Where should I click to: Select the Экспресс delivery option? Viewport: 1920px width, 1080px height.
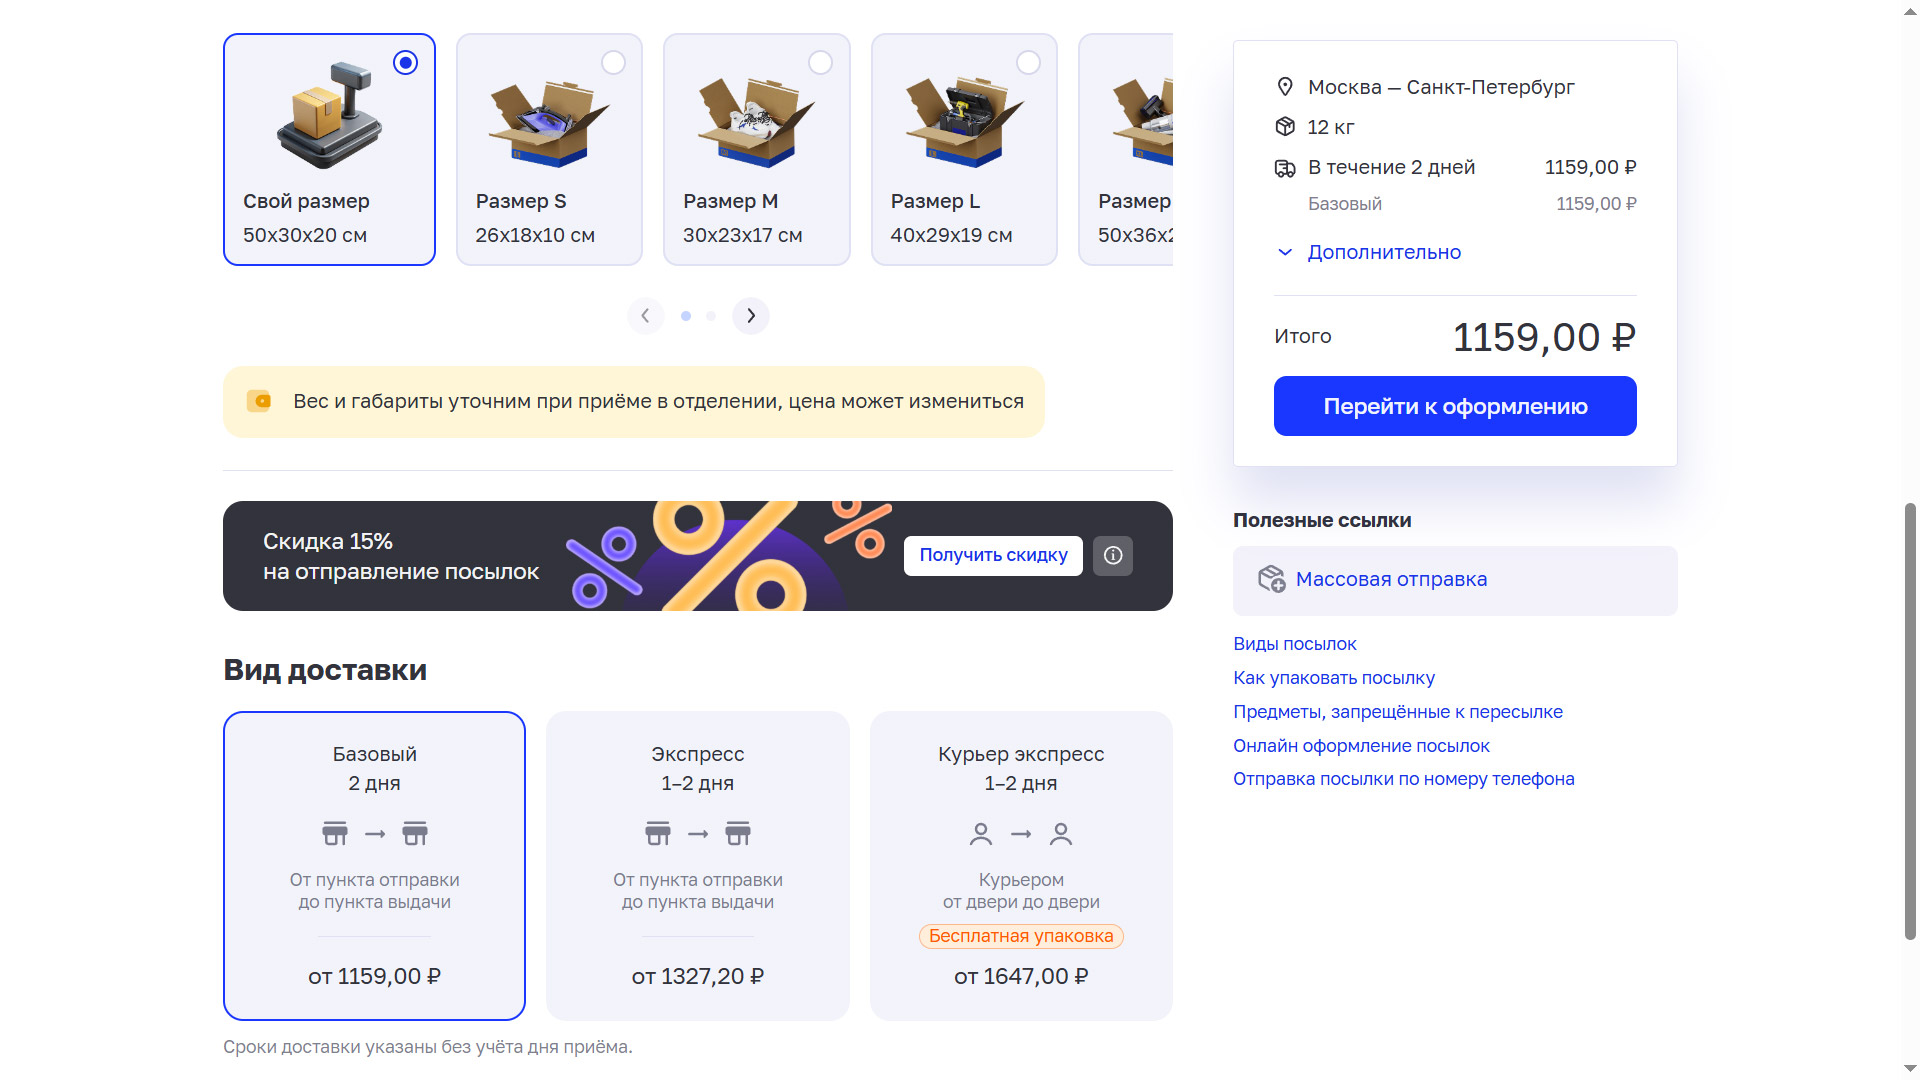tap(697, 865)
